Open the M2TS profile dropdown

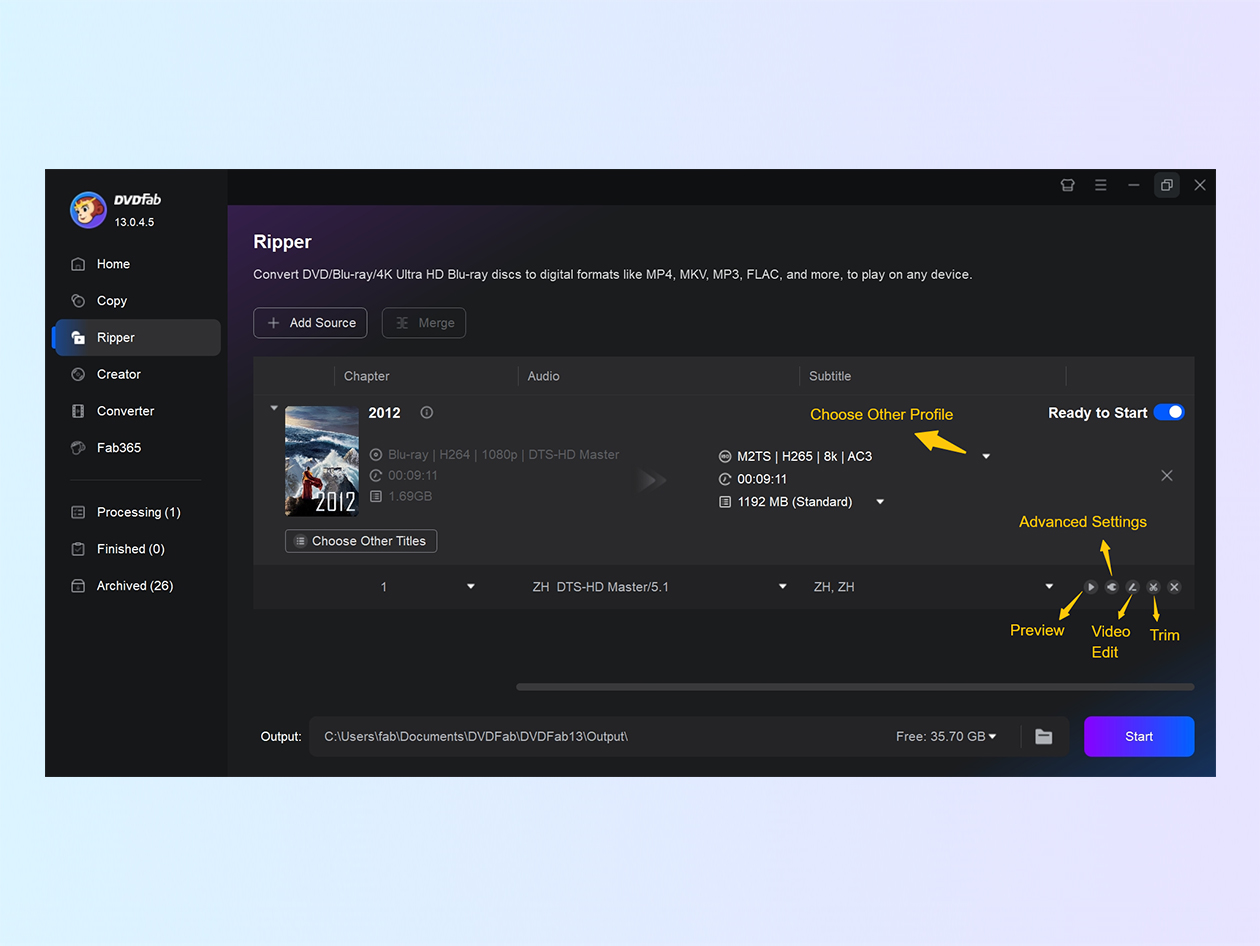[x=986, y=455]
